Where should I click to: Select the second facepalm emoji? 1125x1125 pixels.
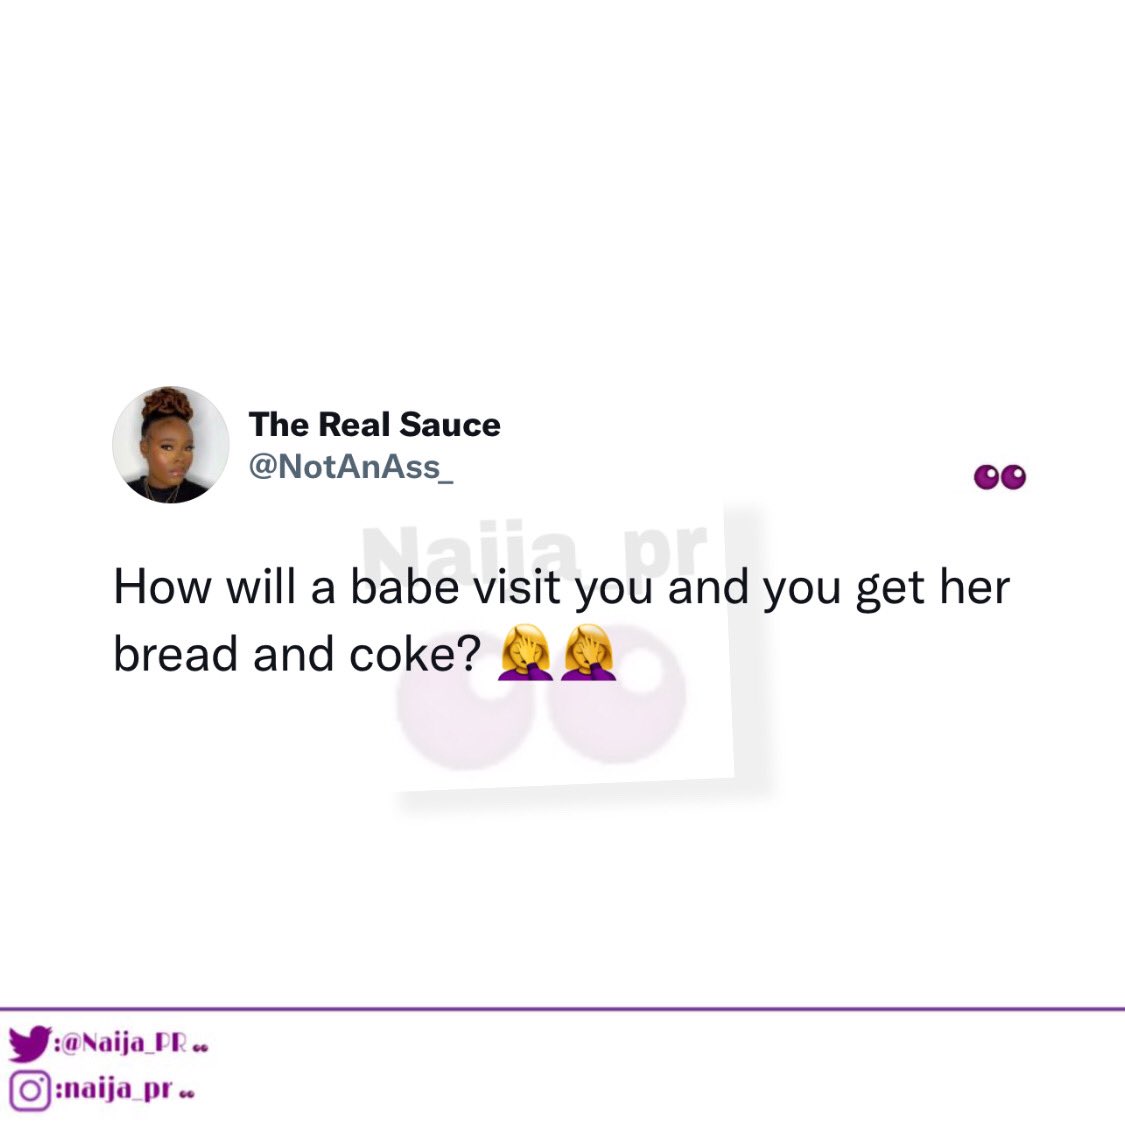(588, 651)
